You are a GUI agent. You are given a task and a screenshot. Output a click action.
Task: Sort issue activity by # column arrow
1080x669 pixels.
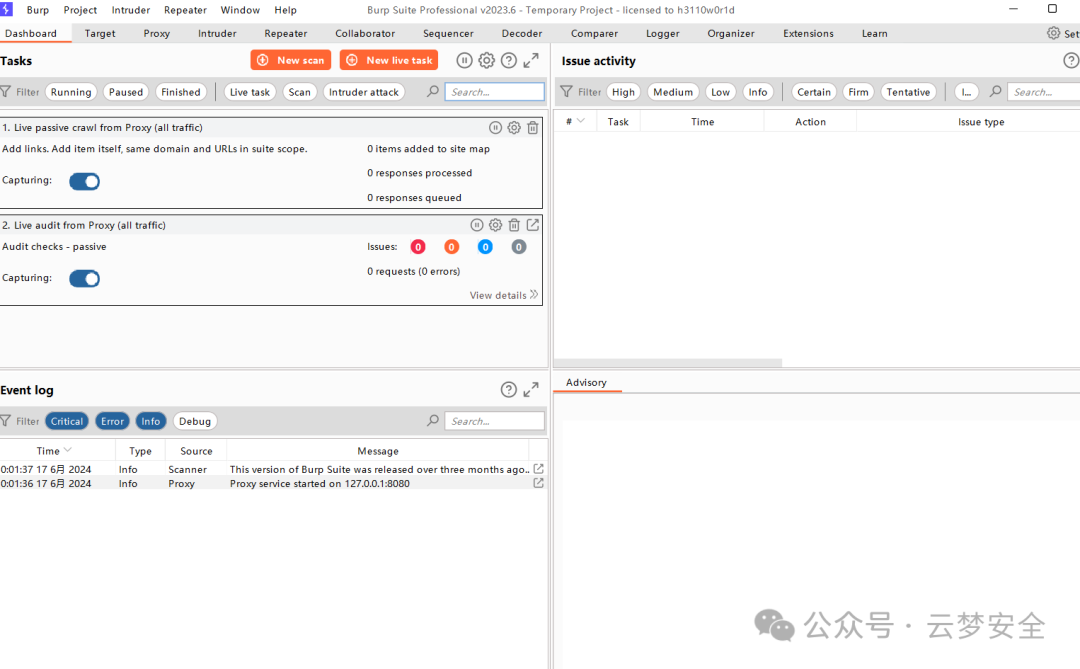click(581, 121)
